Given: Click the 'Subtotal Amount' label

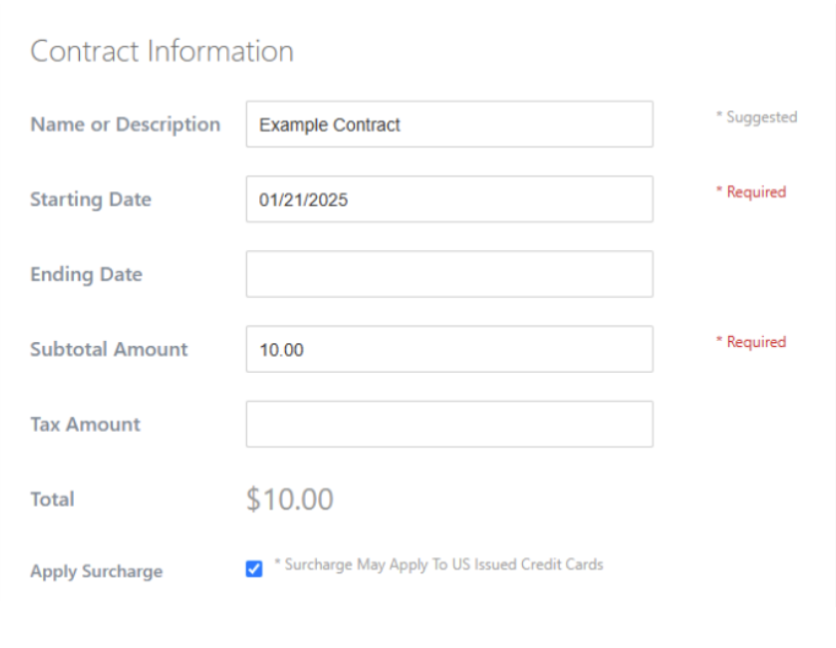Looking at the screenshot, I should coord(109,350).
